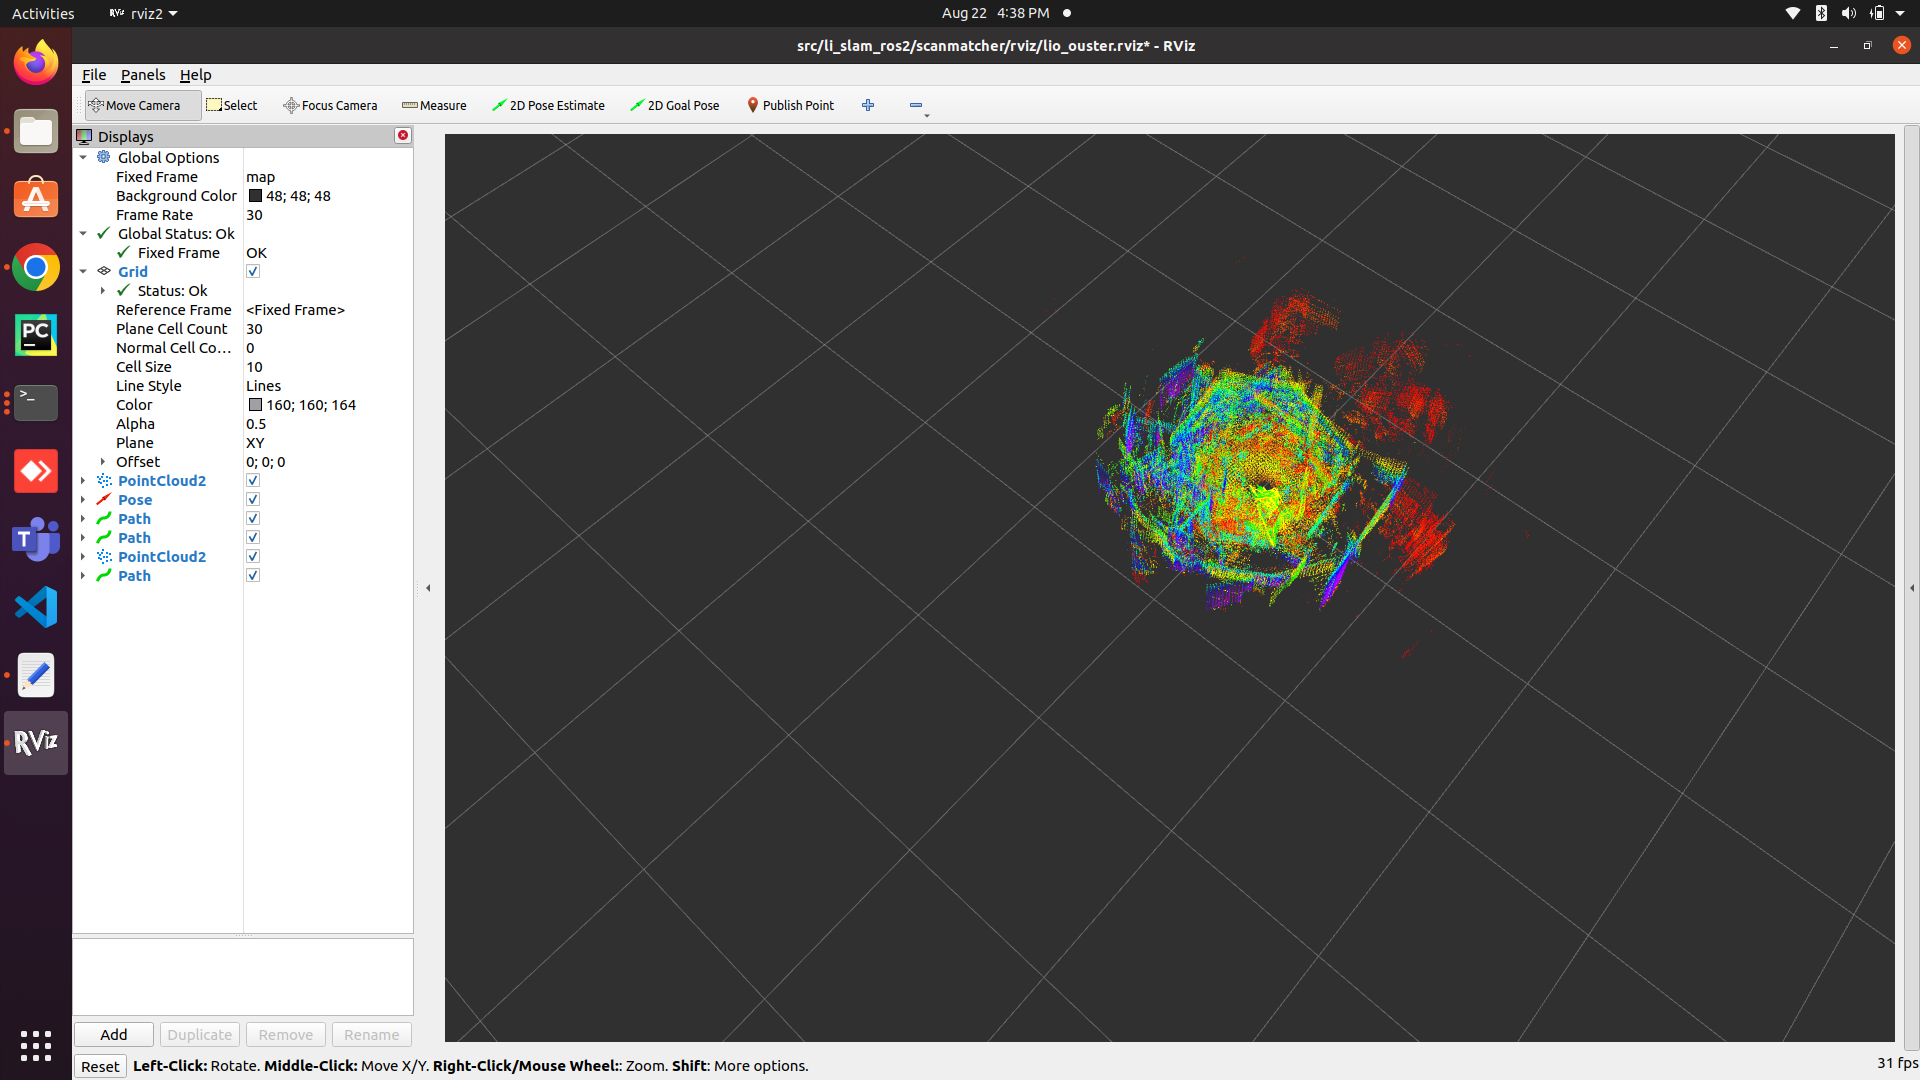Click the add tool plus icon
Image resolution: width=1920 pixels, height=1080 pixels.
tap(868, 105)
